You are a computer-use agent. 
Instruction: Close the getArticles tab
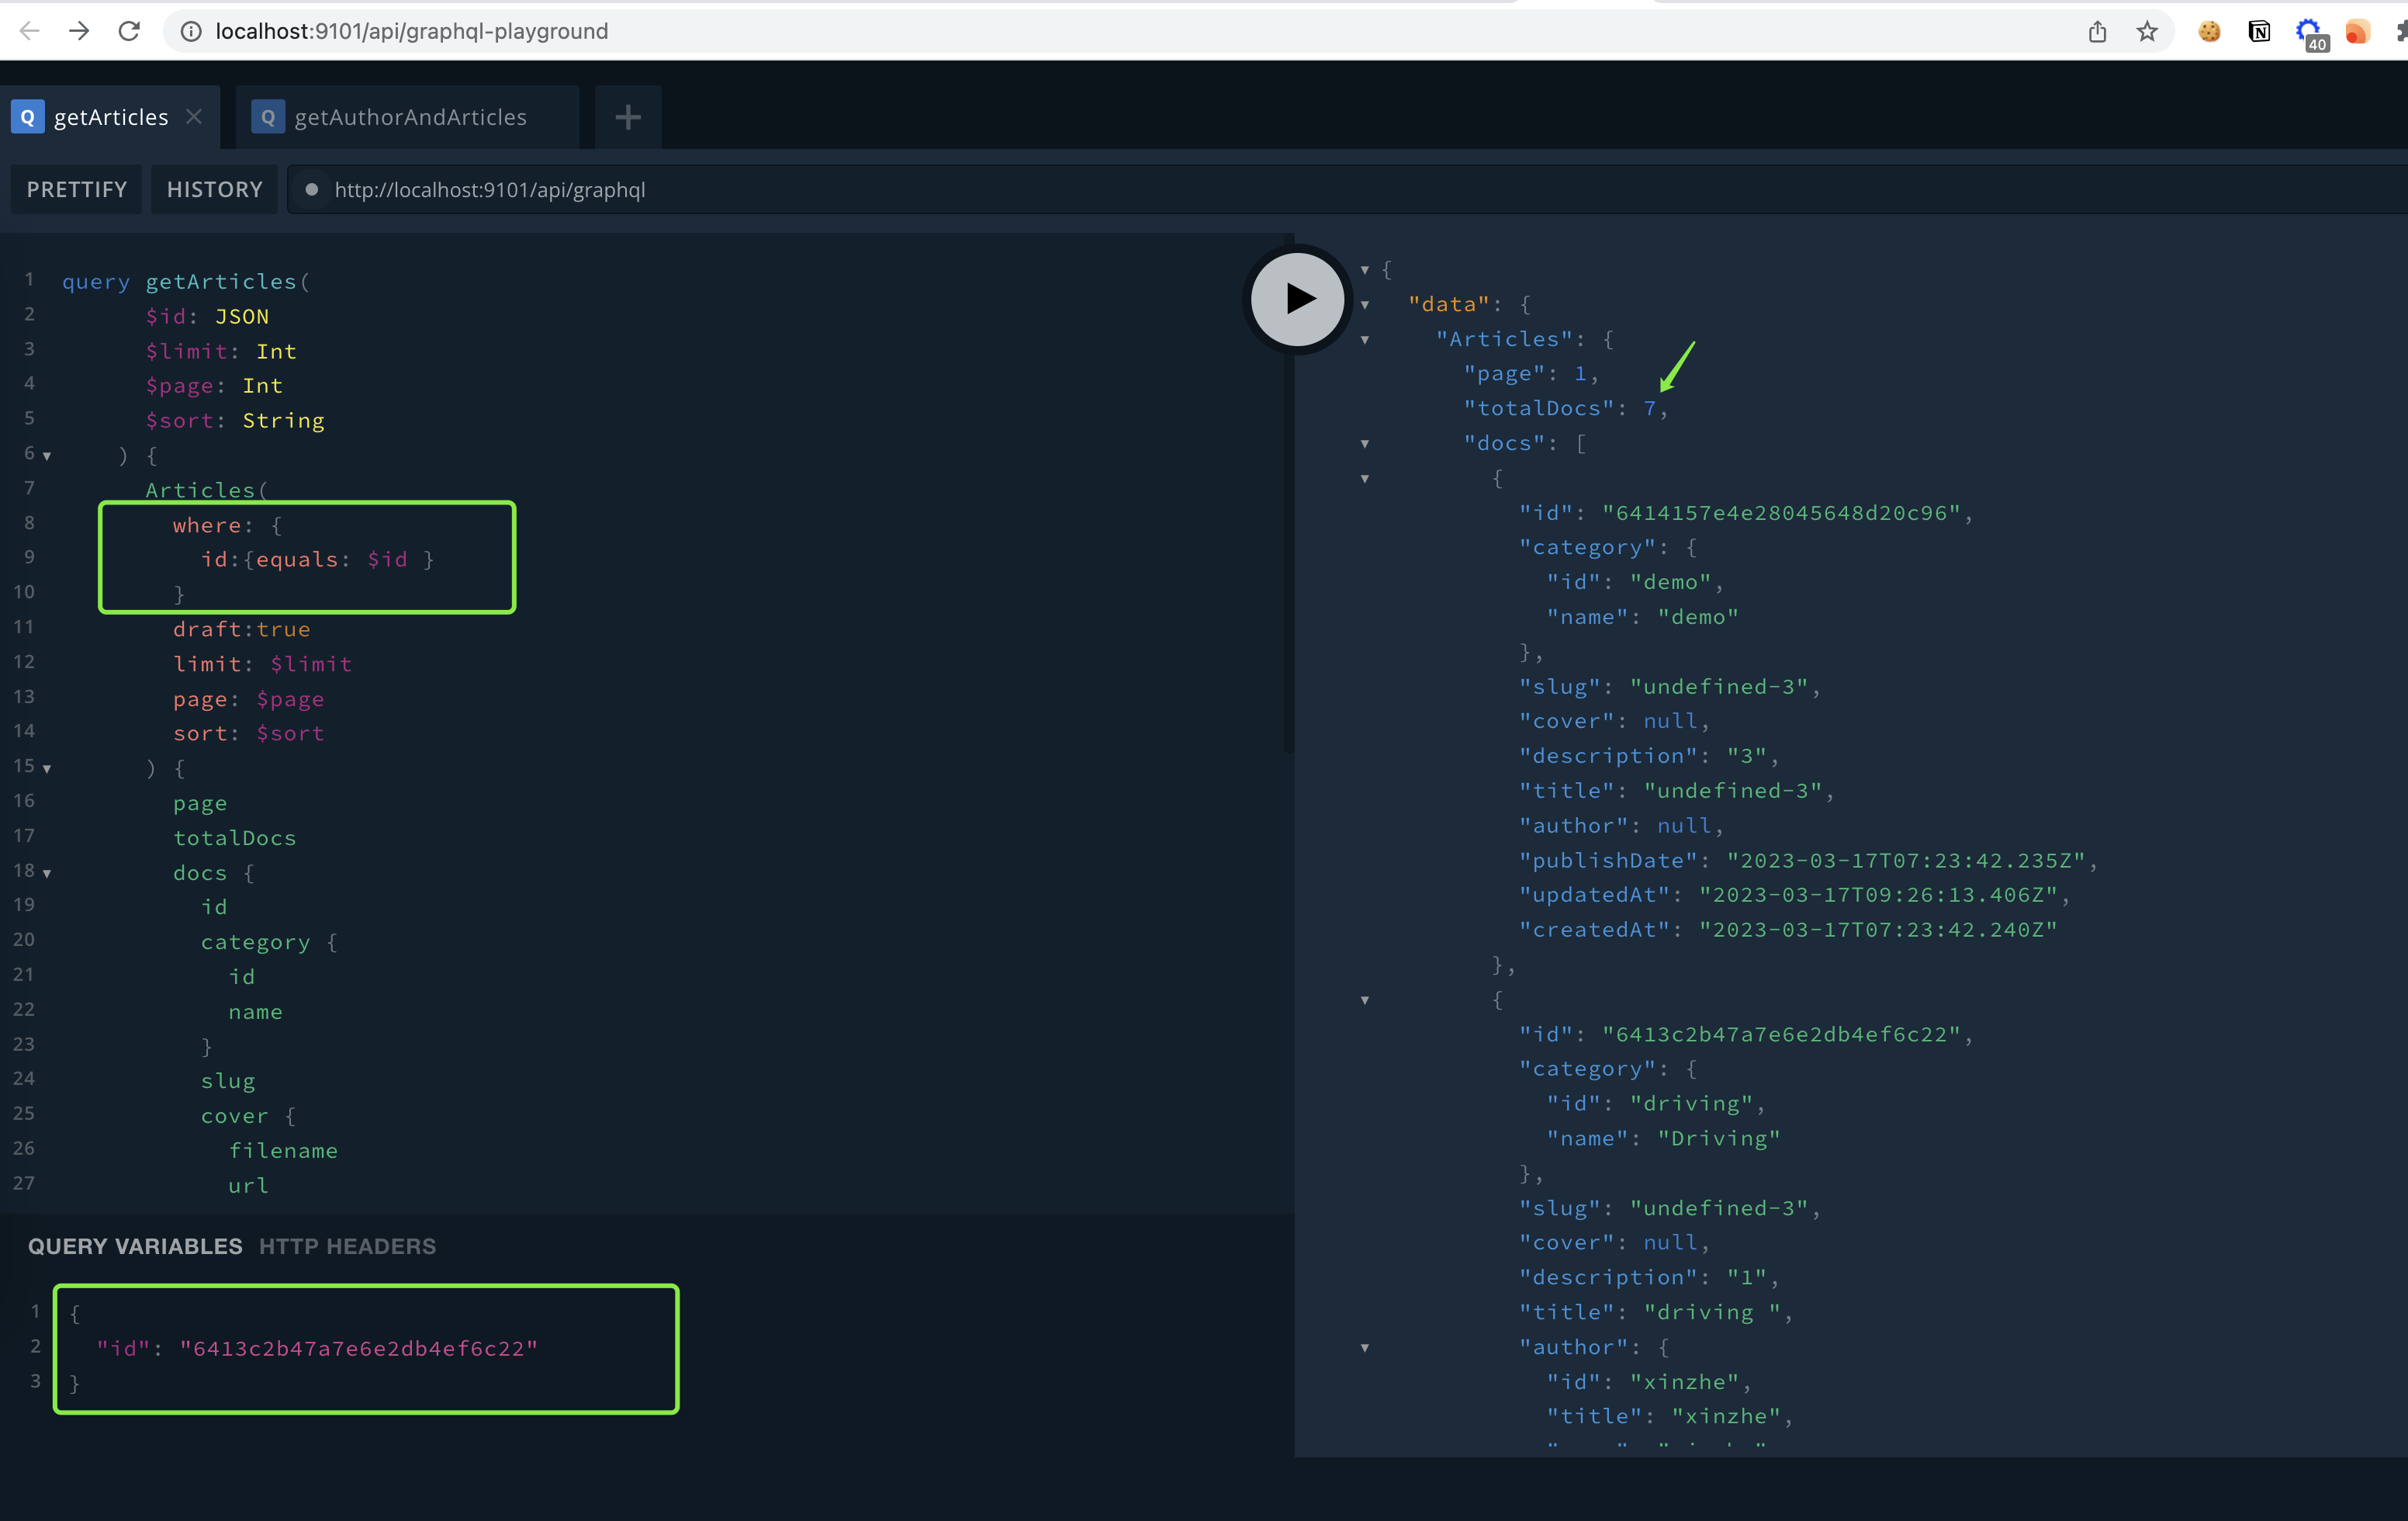tap(194, 116)
